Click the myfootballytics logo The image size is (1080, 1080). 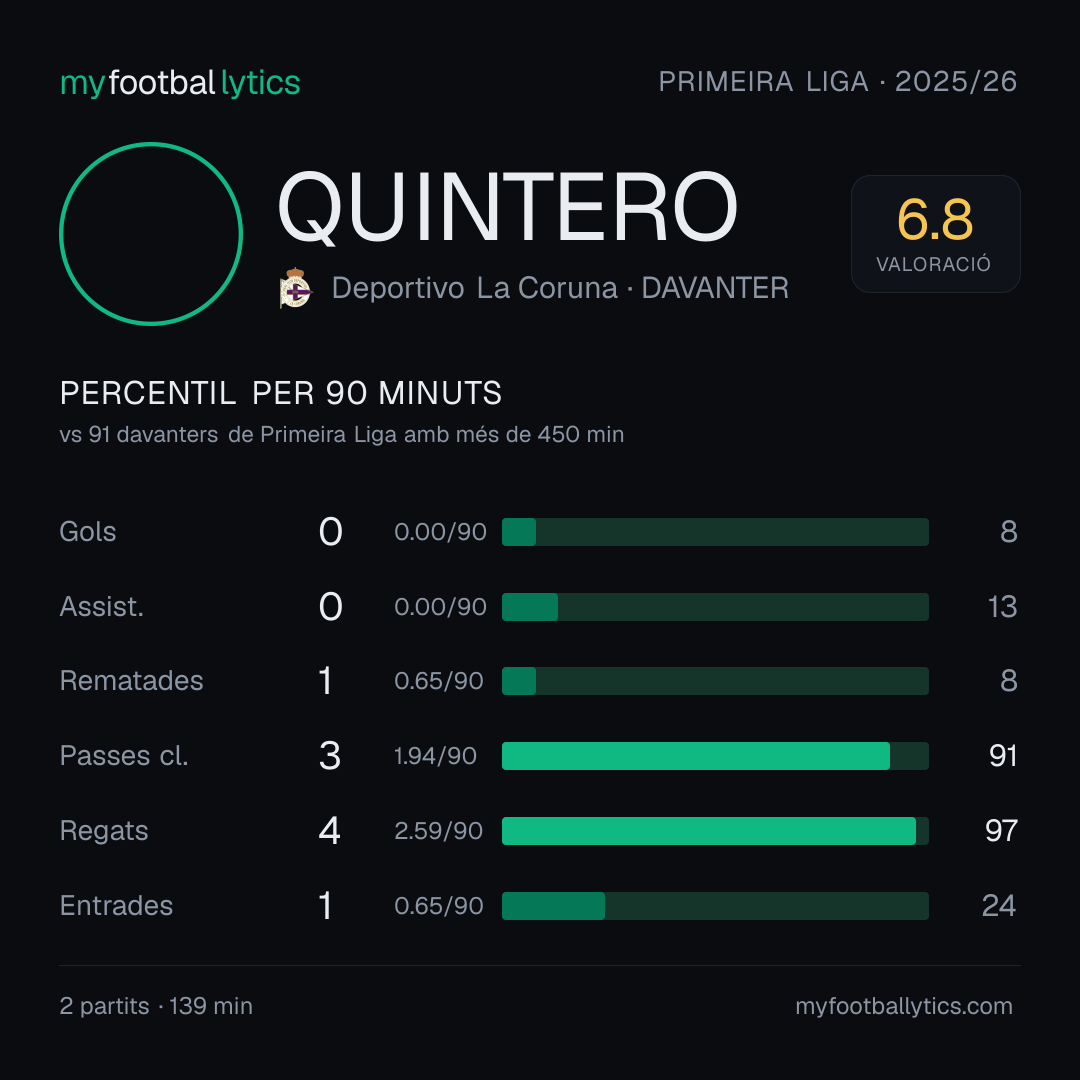180,83
